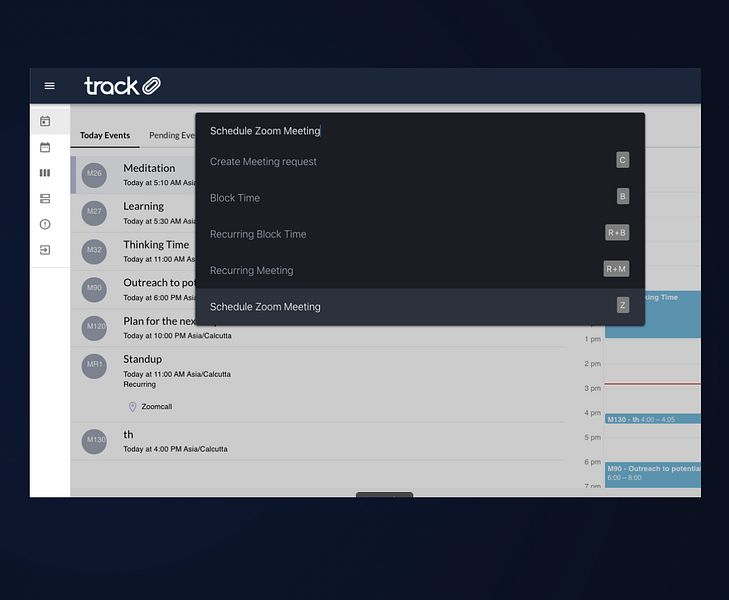Switch to Today Events tab
This screenshot has height=600, width=729.
click(x=105, y=135)
